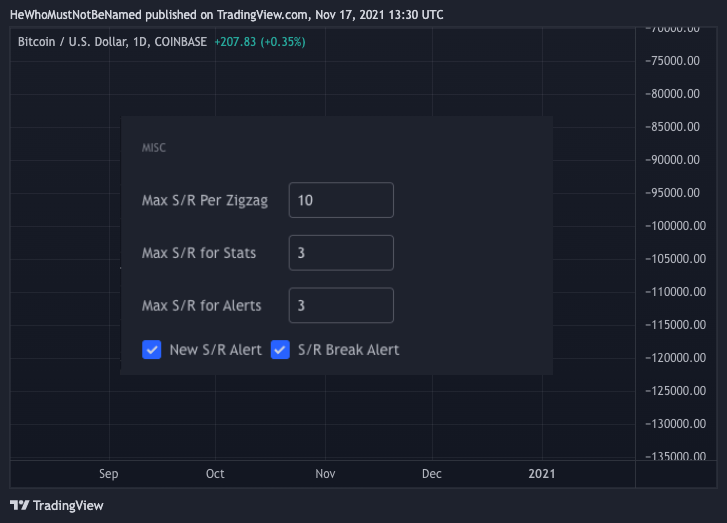Click the '-130000.00' price axis label
This screenshot has width=727, height=523.
(x=676, y=423)
